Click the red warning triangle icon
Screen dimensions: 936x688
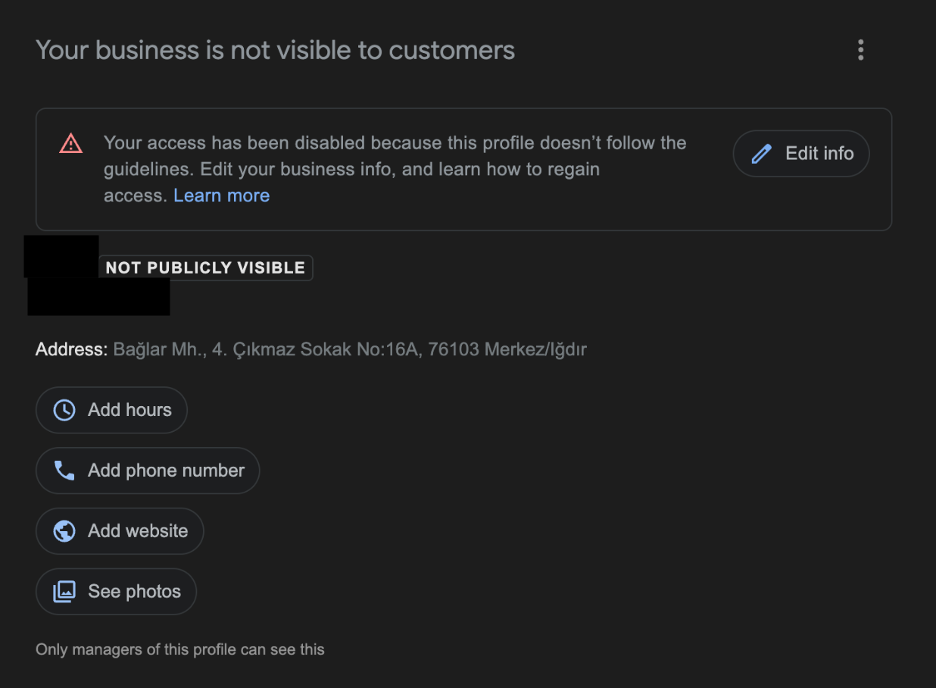[x=70, y=143]
